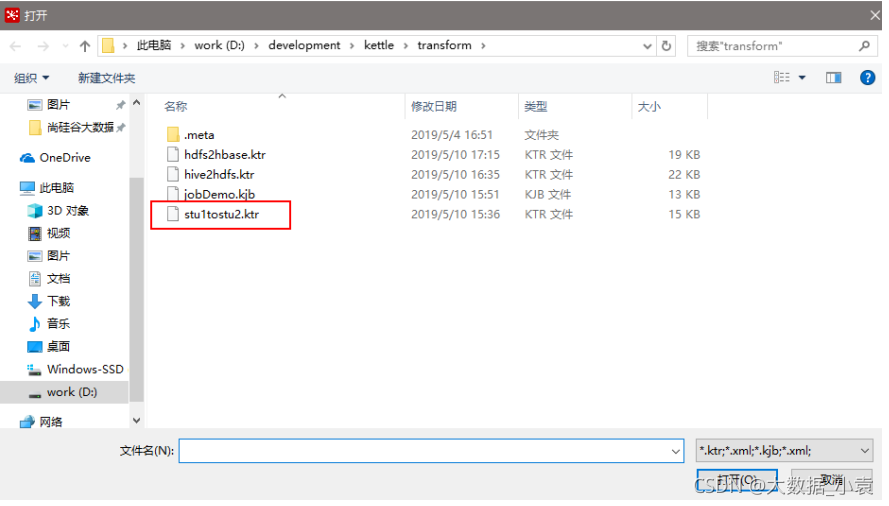Open the view options dropdown arrow
Viewport: 889px width, 506px height.
[x=802, y=78]
